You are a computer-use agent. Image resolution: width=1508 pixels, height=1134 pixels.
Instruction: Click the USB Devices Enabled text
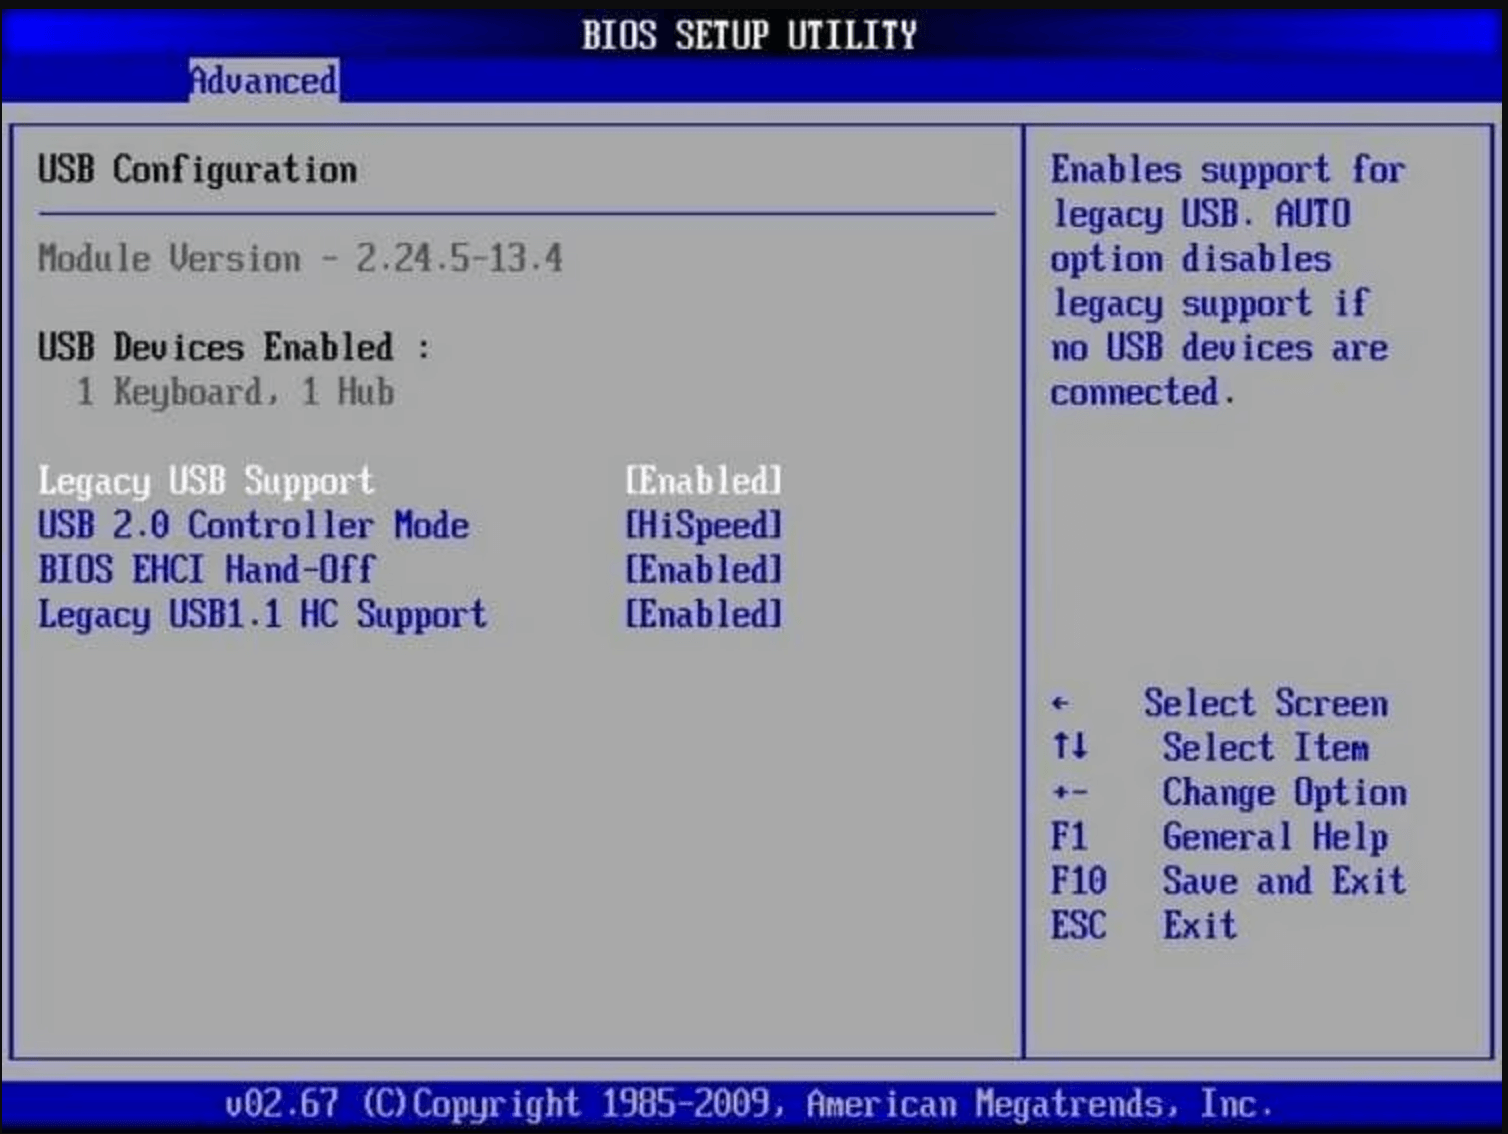click(x=232, y=346)
